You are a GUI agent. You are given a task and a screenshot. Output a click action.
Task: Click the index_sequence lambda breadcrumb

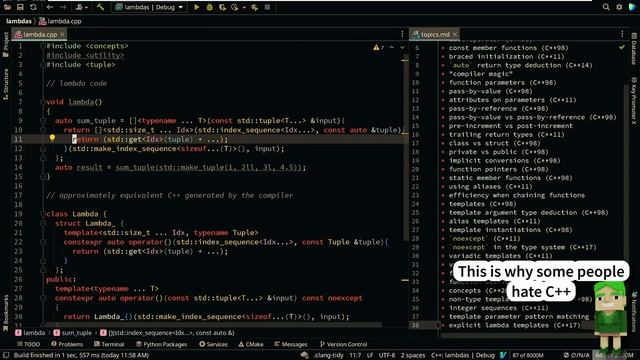[167, 333]
